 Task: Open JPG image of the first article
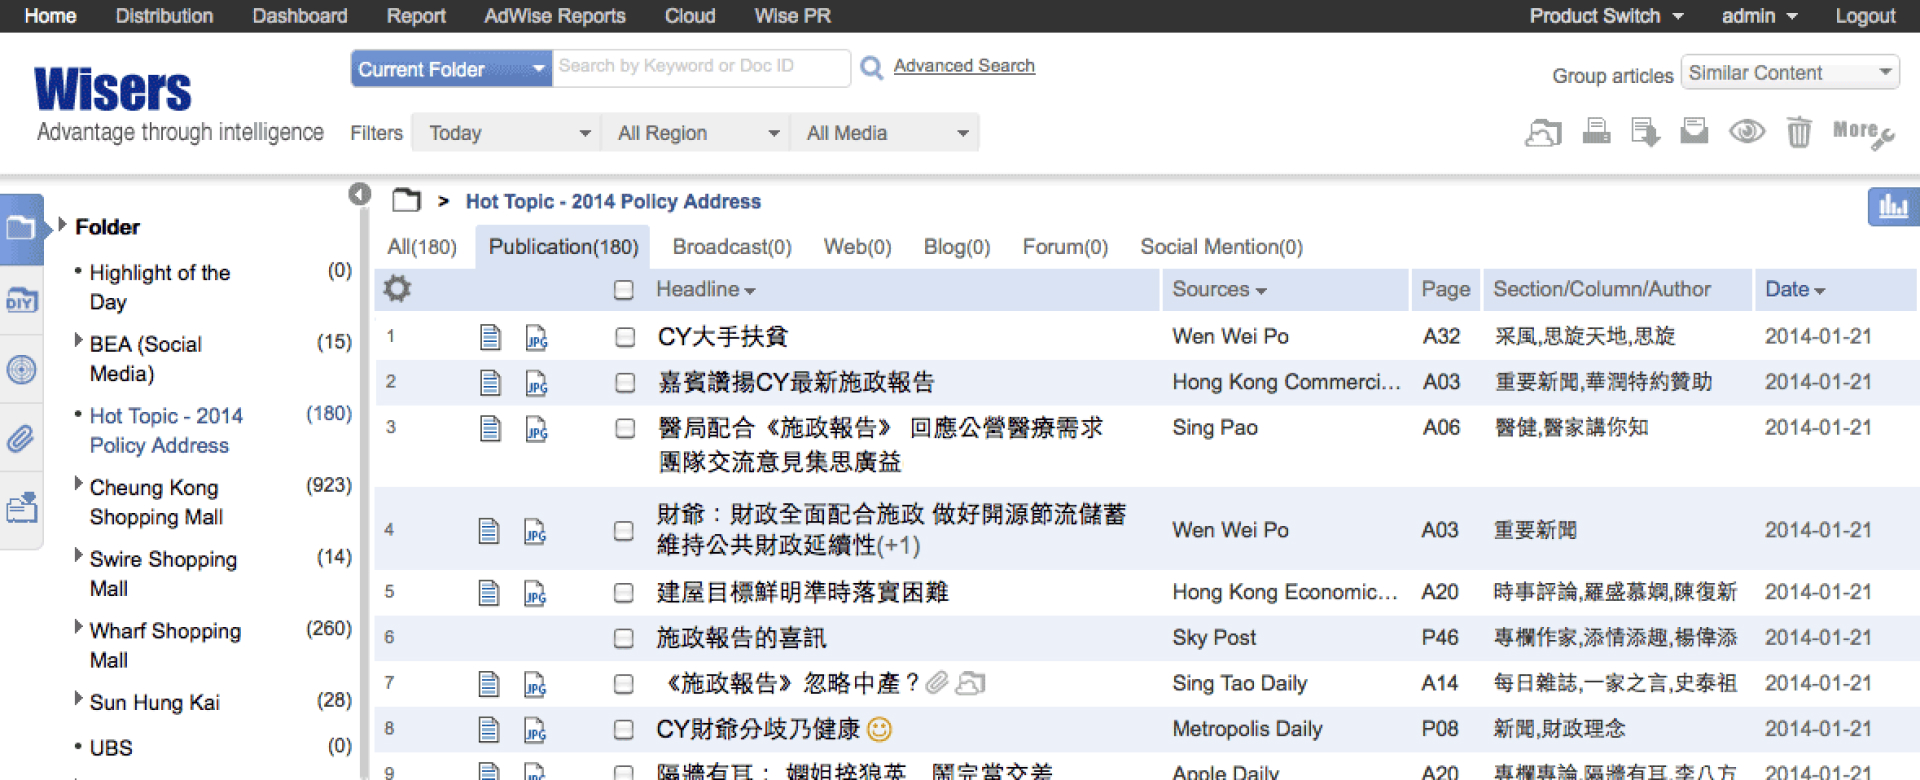click(537, 338)
